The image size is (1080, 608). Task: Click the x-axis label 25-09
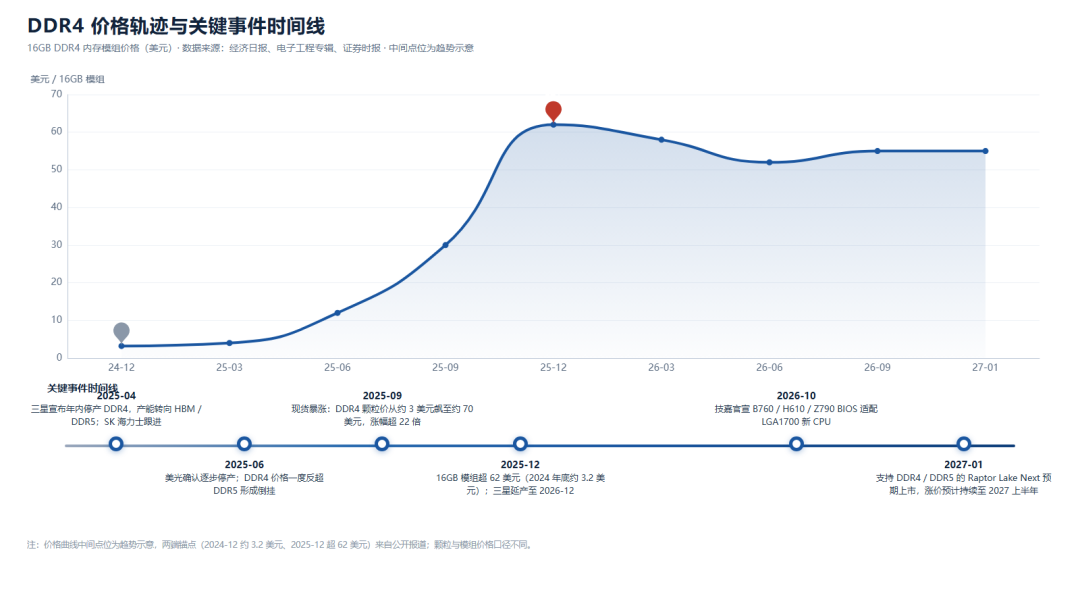[445, 368]
